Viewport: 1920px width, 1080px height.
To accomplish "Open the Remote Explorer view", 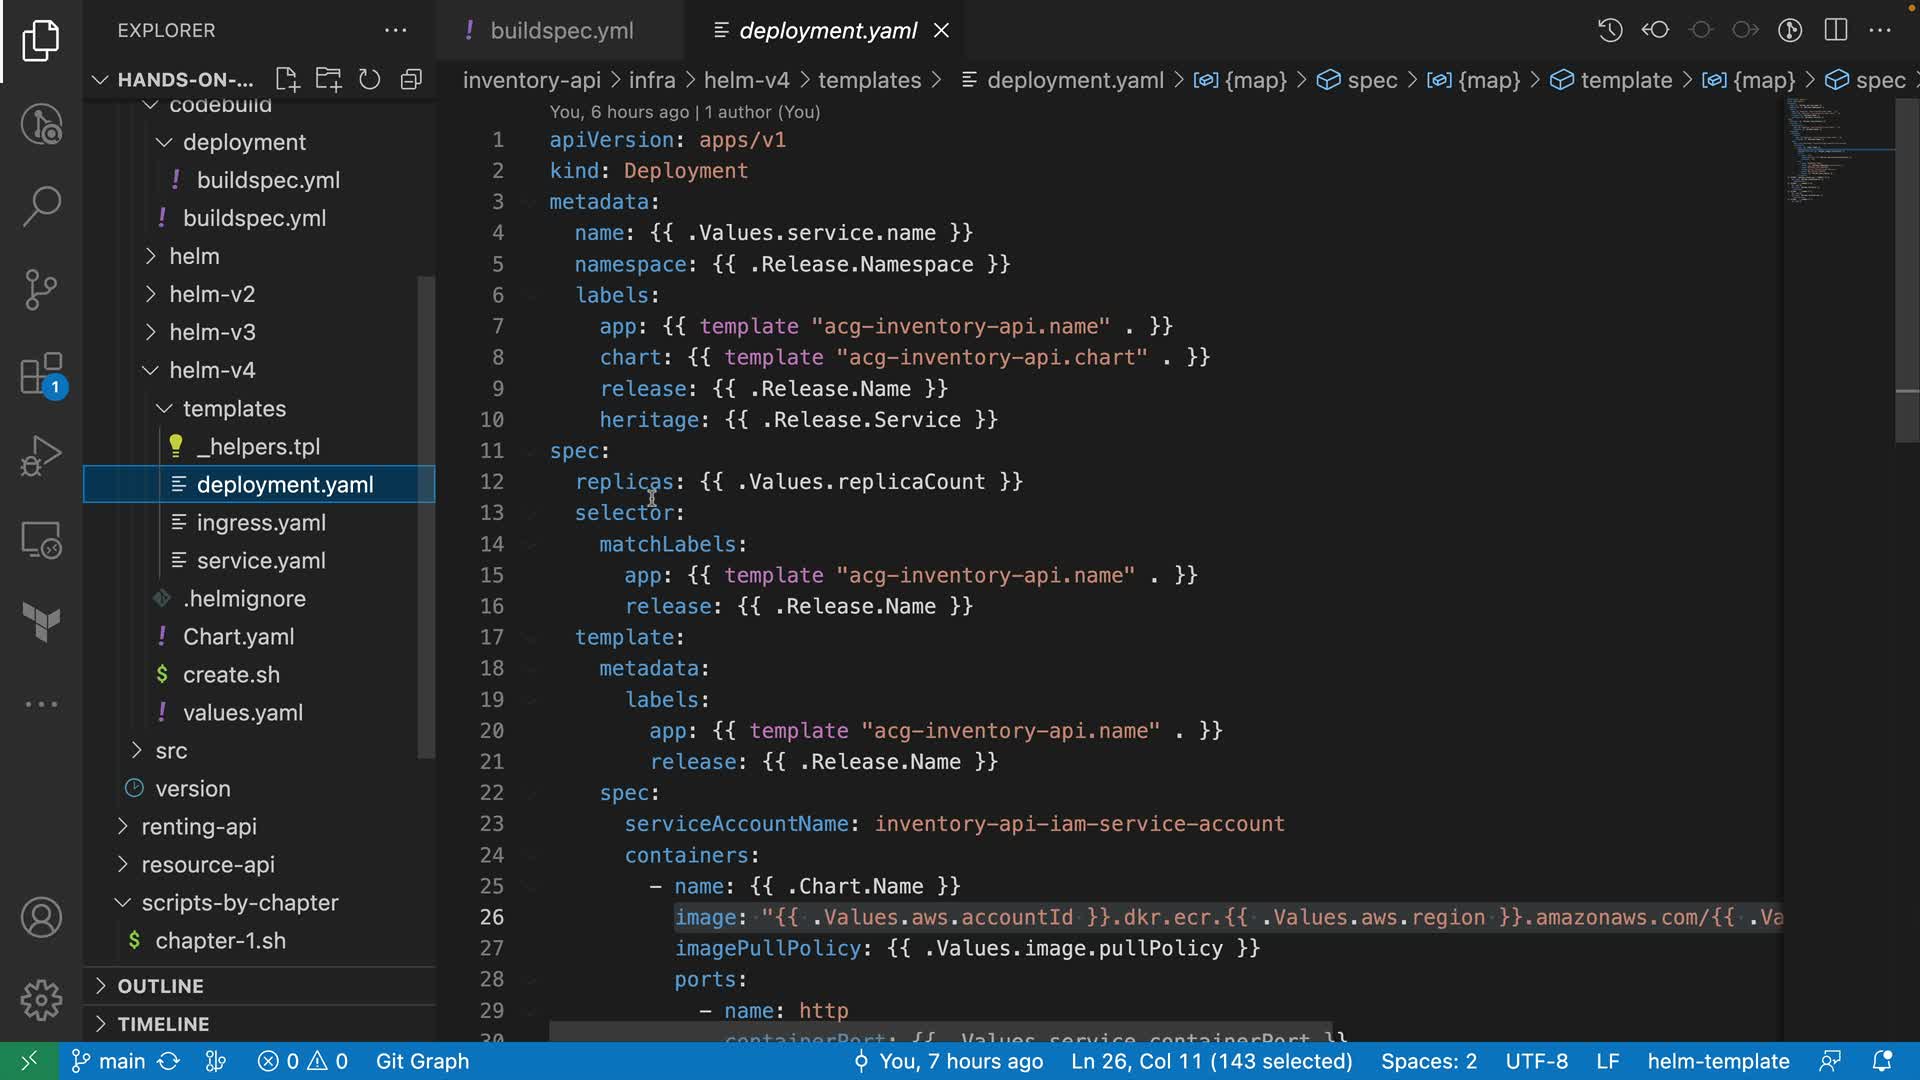I will point(41,540).
